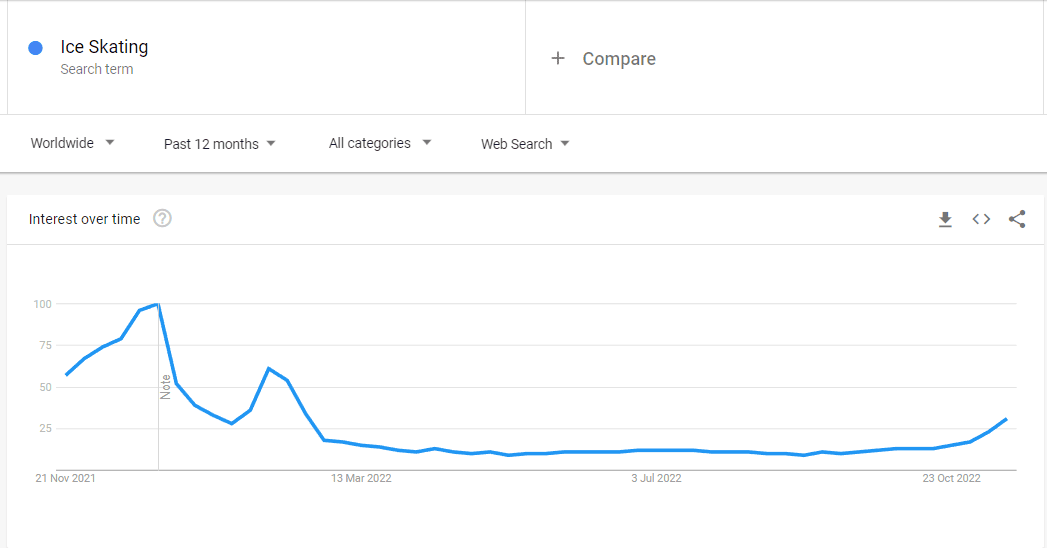Image resolution: width=1047 pixels, height=548 pixels.
Task: Click the Note marker on the chart
Action: coord(166,387)
